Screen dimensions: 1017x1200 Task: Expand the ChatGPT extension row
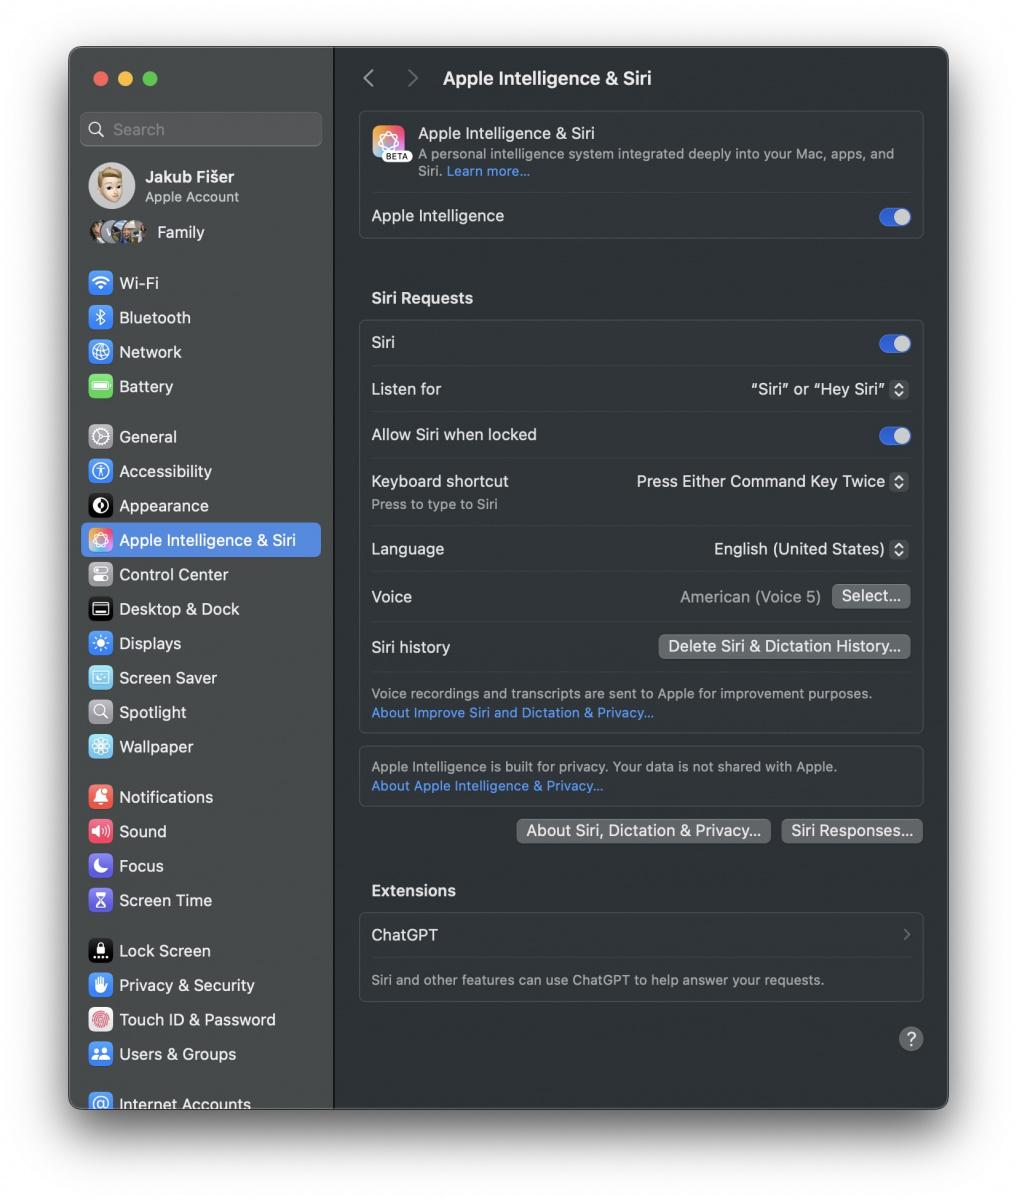(641, 935)
